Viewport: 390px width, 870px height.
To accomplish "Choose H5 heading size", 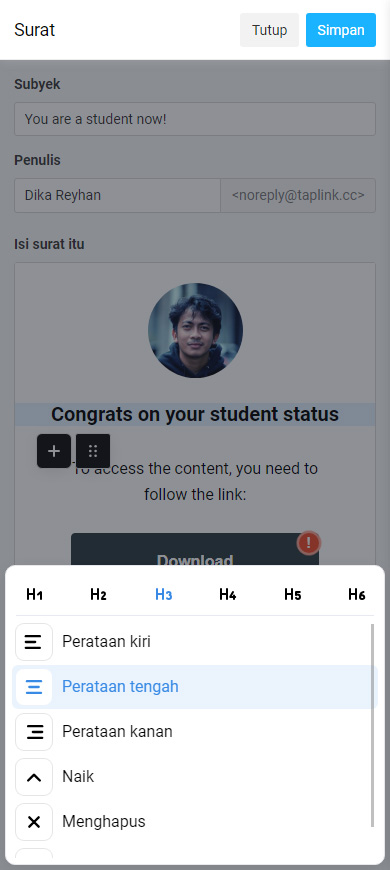I will click(x=292, y=595).
